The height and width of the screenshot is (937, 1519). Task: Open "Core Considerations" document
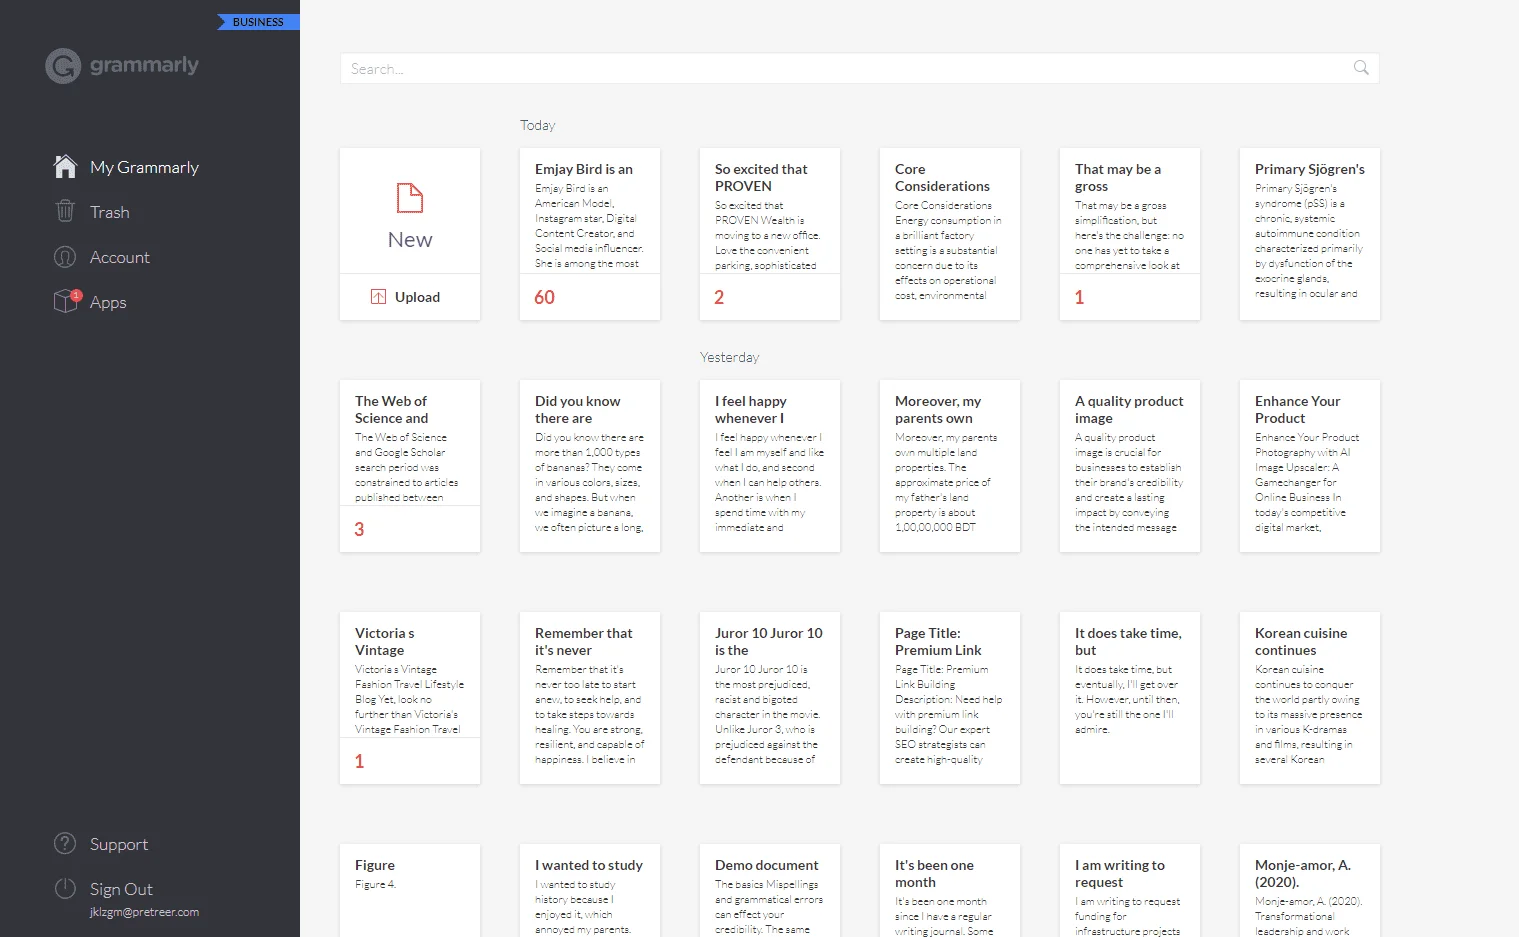coord(950,234)
